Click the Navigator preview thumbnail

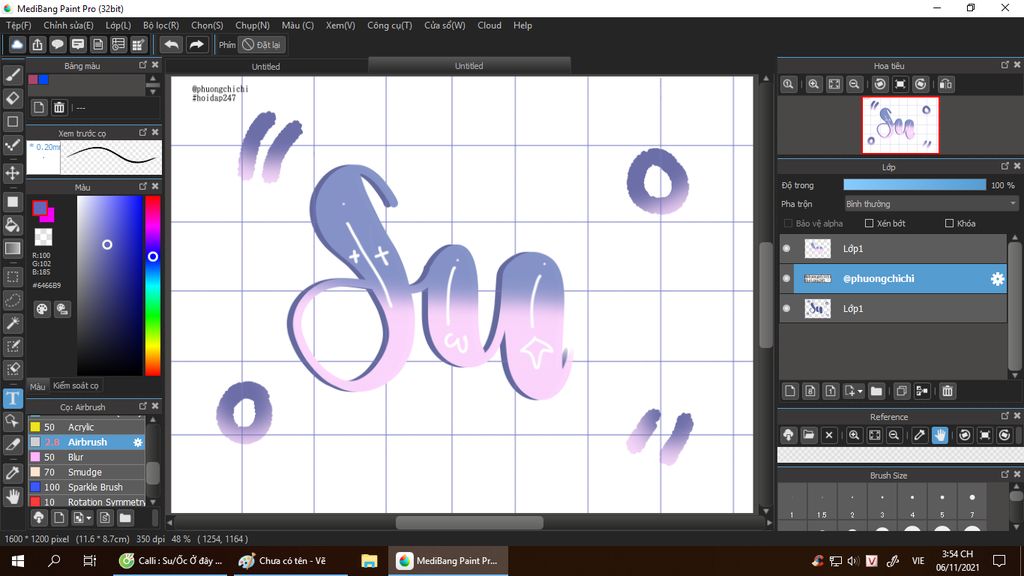tap(901, 125)
